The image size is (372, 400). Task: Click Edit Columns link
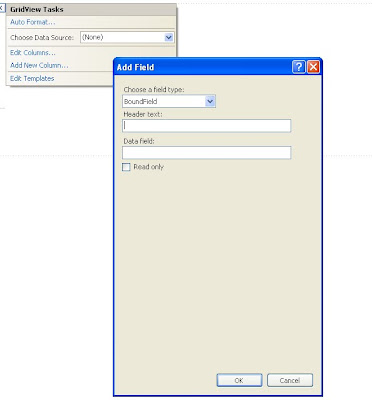pos(33,53)
